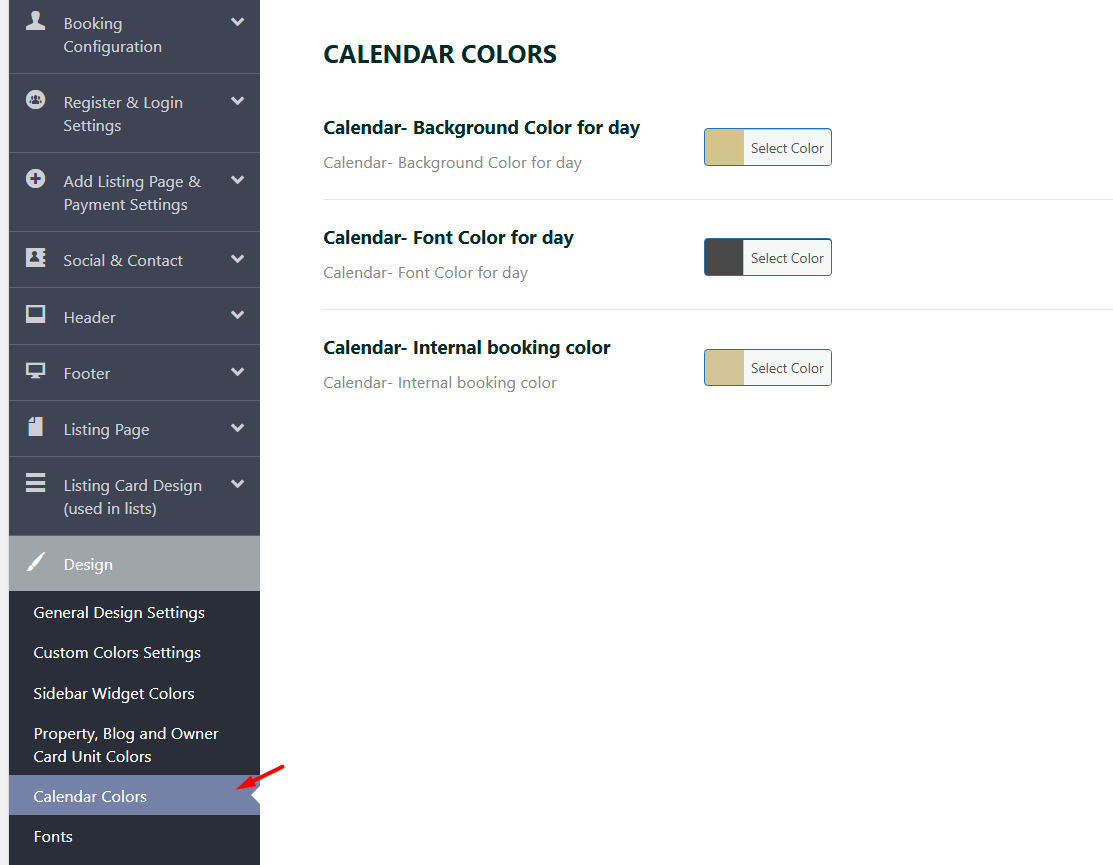This screenshot has width=1113, height=865.
Task: Click the laptop icon beside Header
Action: coord(35,314)
